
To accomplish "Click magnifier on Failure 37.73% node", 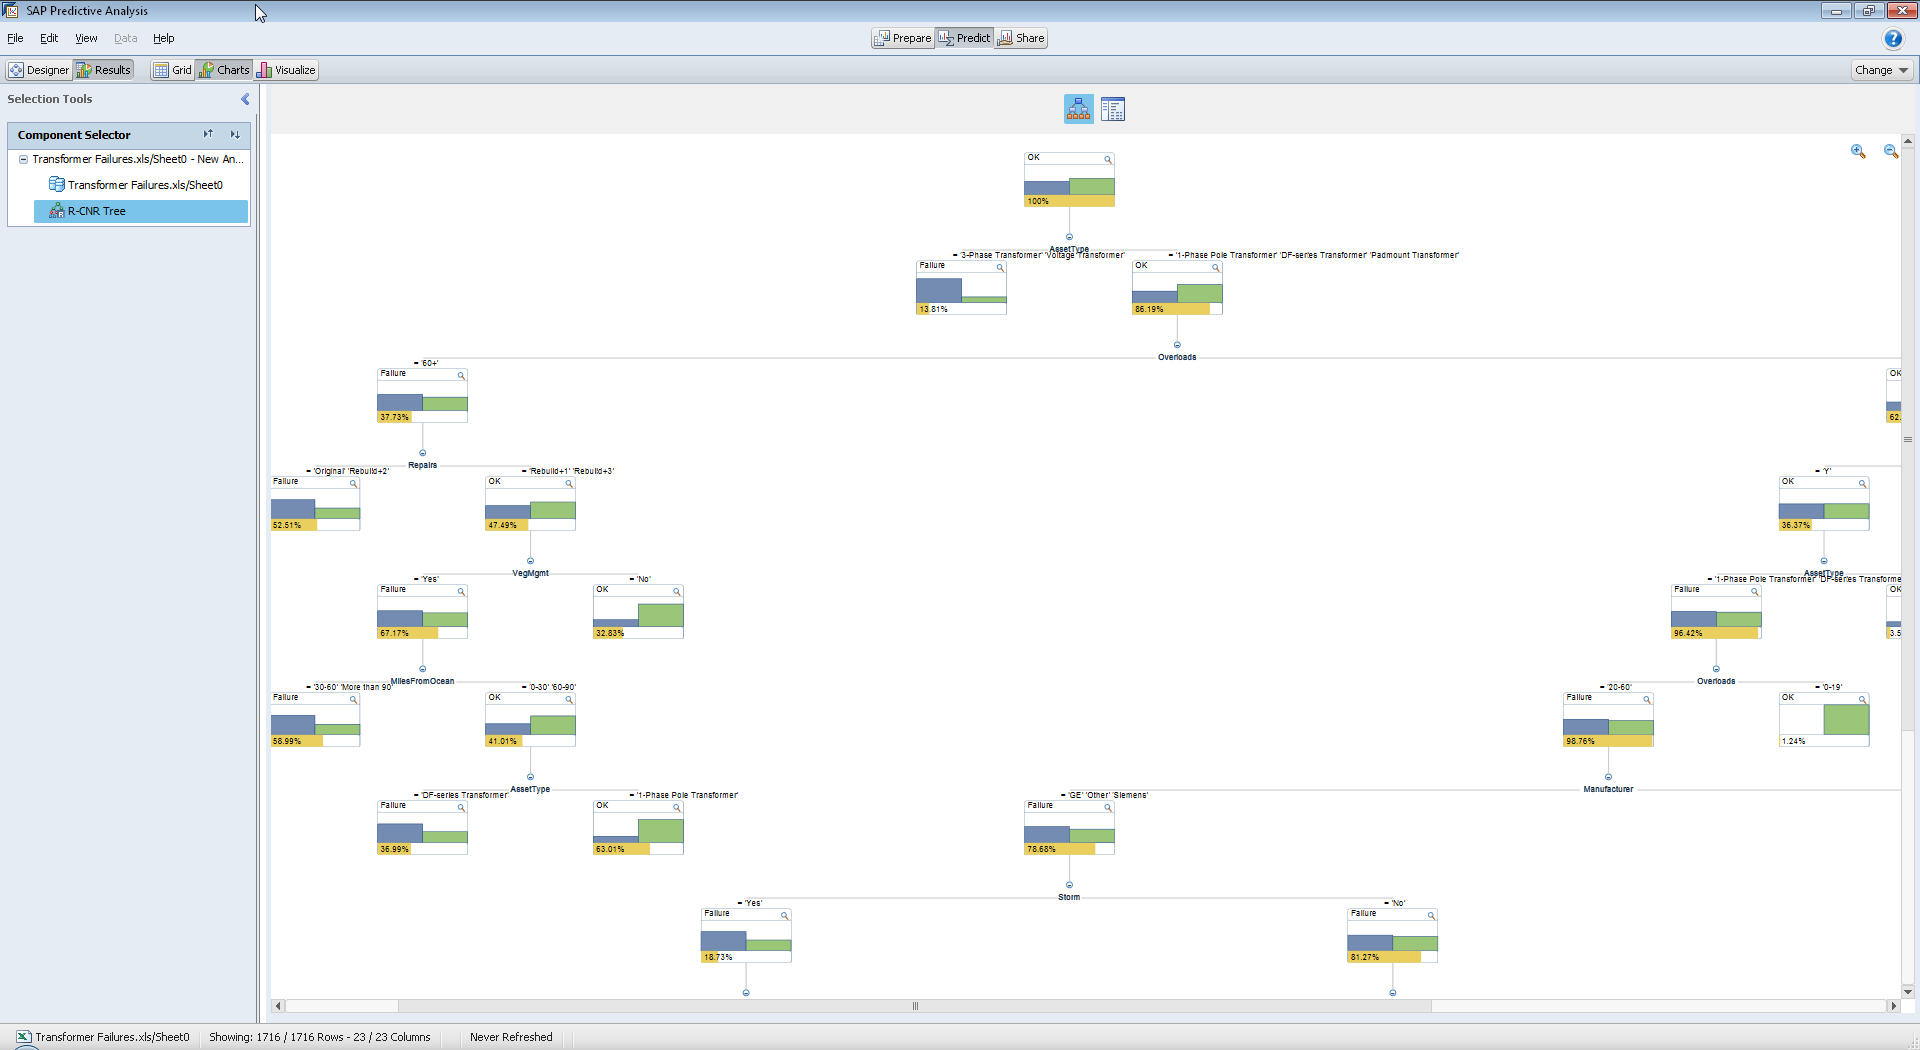I will point(461,375).
